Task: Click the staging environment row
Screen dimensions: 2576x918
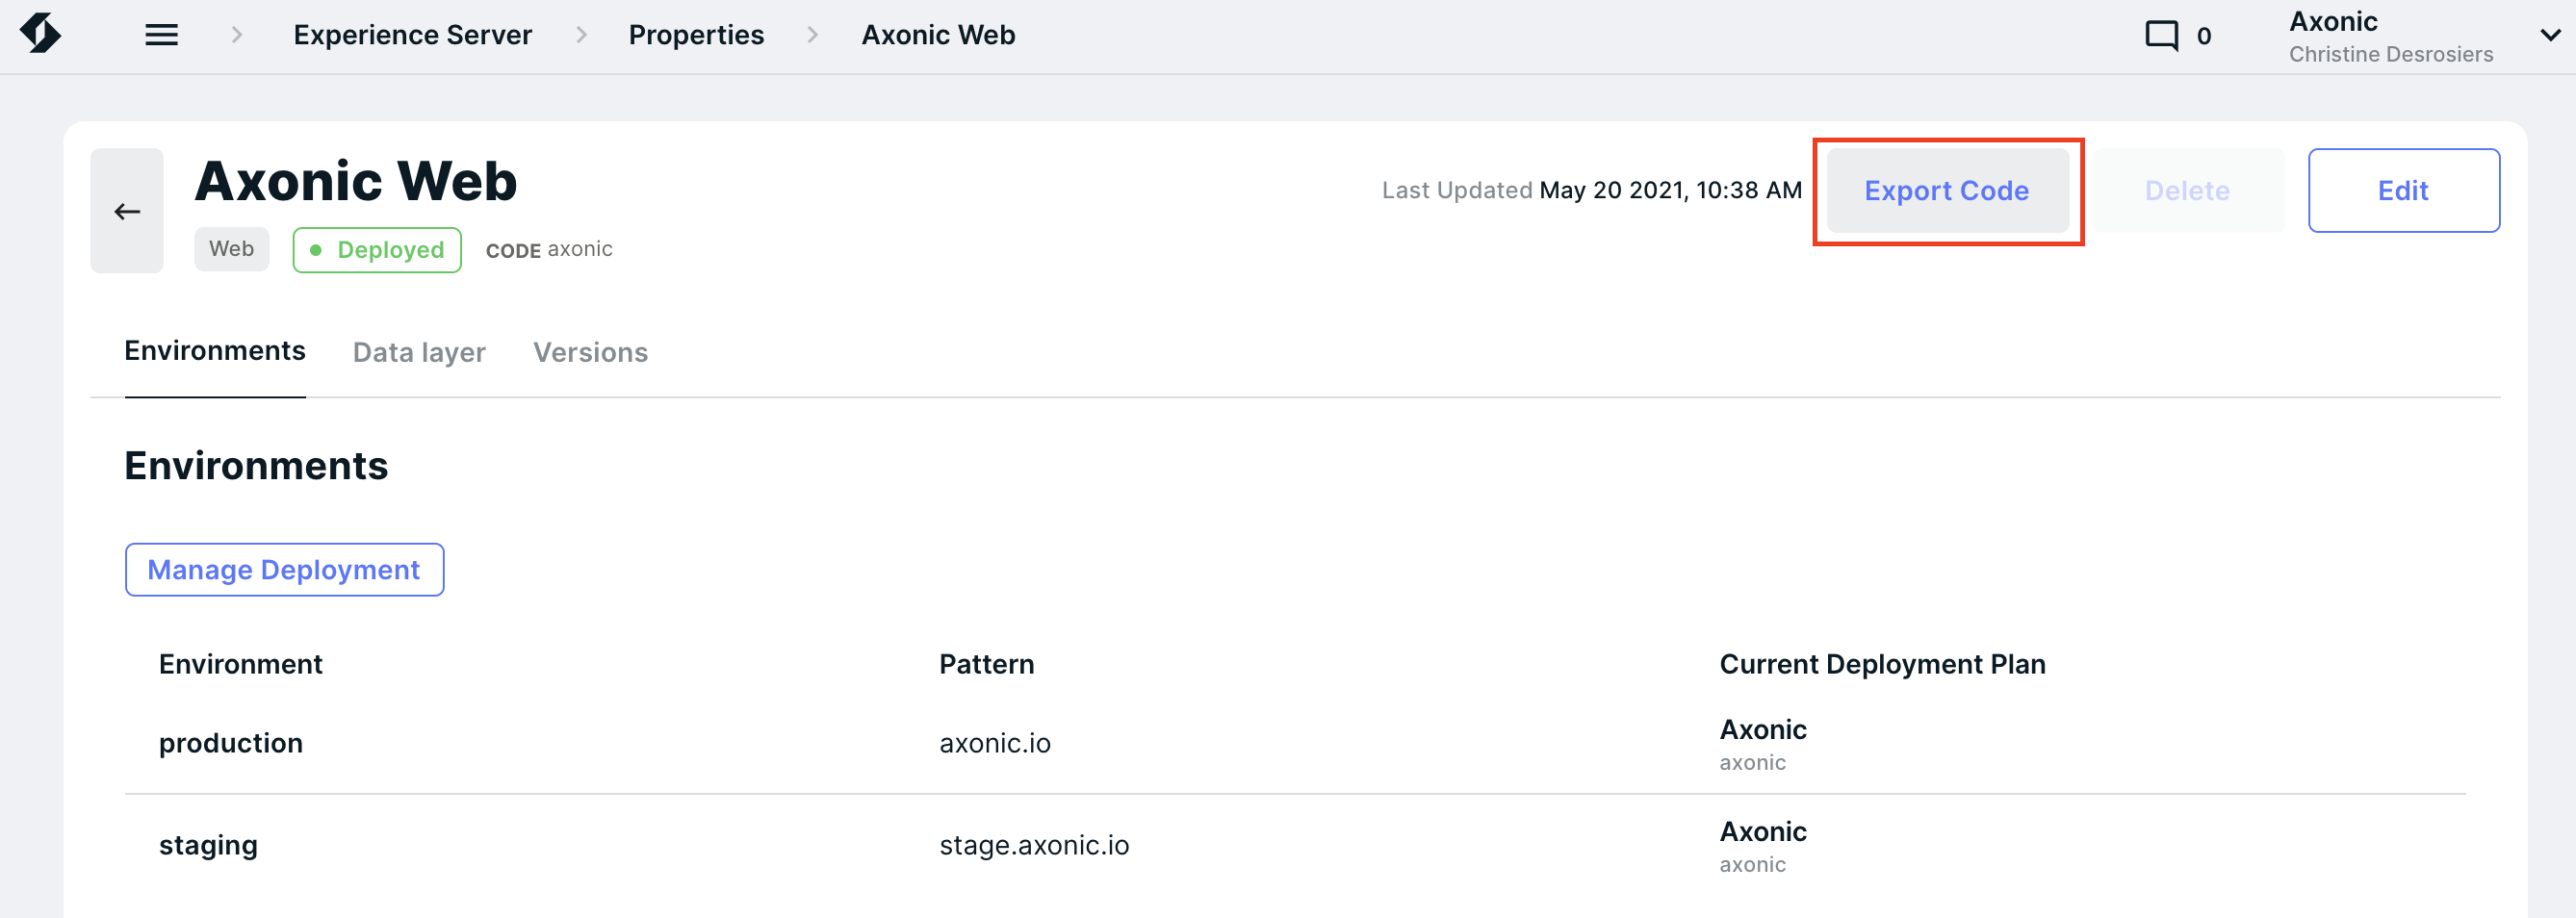Action: point(1295,845)
